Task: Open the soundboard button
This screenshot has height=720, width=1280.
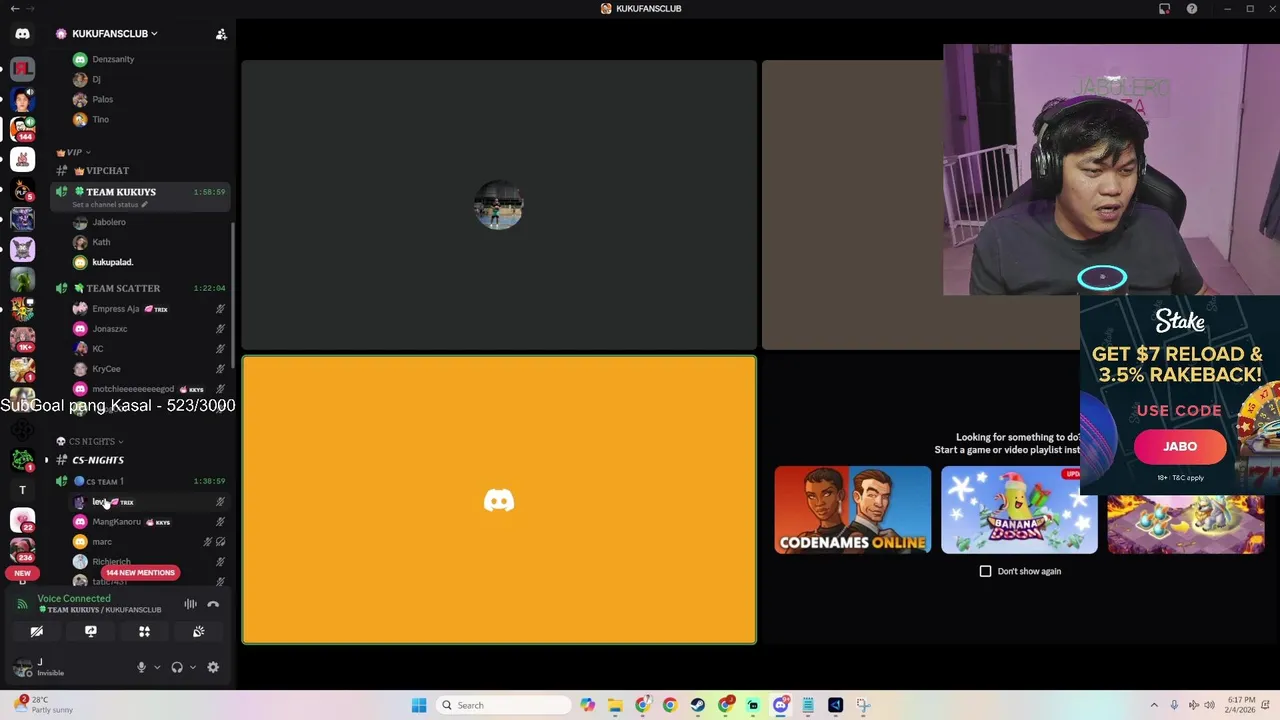Action: (198, 631)
